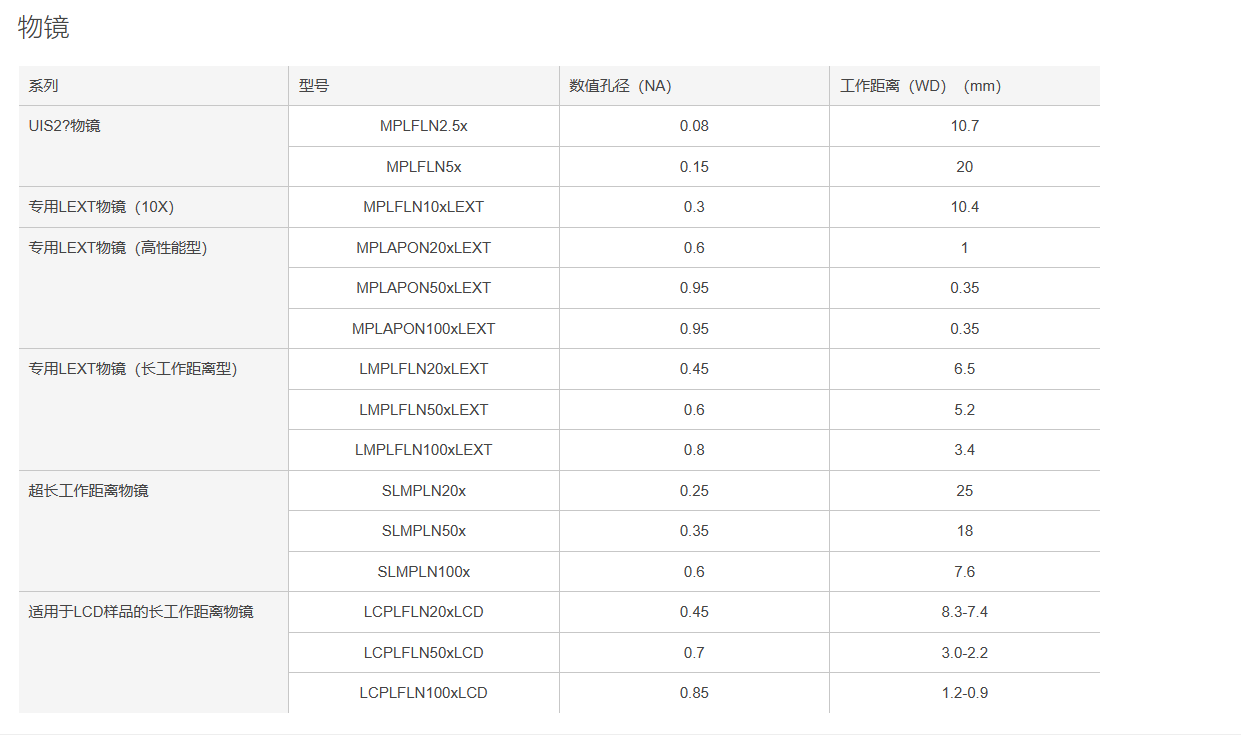The height and width of the screenshot is (740, 1241).
Task: Click the 超长工作距离物镜 series cell
Action: [x=154, y=531]
